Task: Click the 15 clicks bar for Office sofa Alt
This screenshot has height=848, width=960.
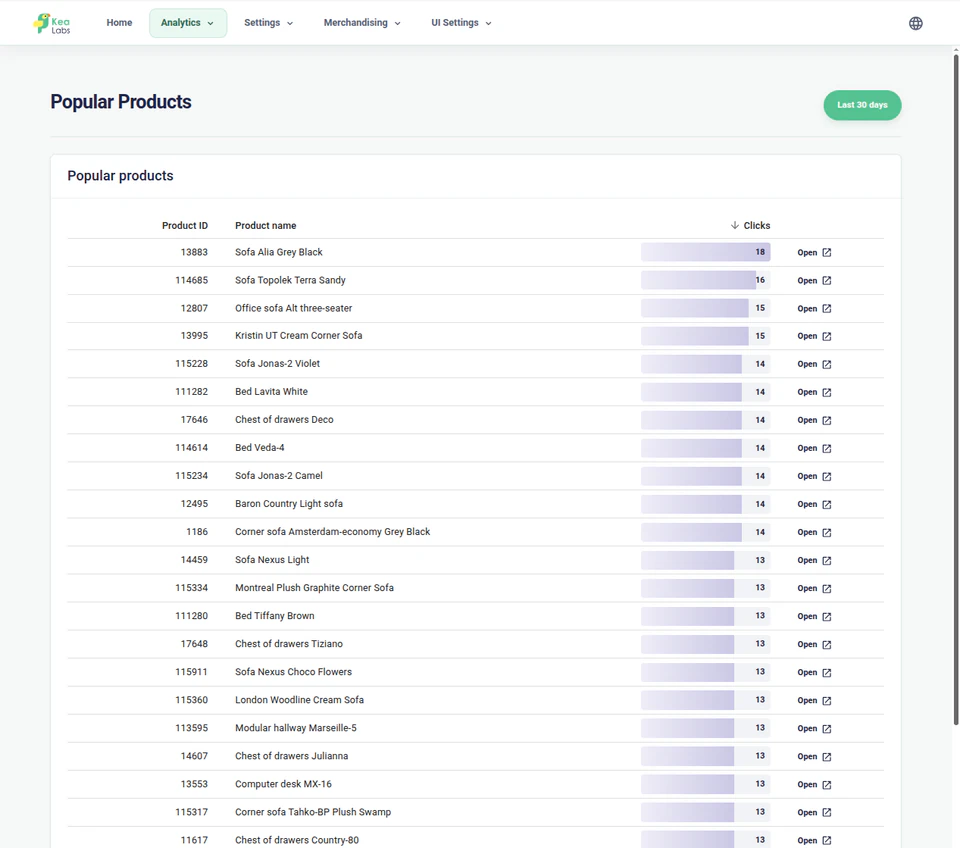Action: (705, 308)
